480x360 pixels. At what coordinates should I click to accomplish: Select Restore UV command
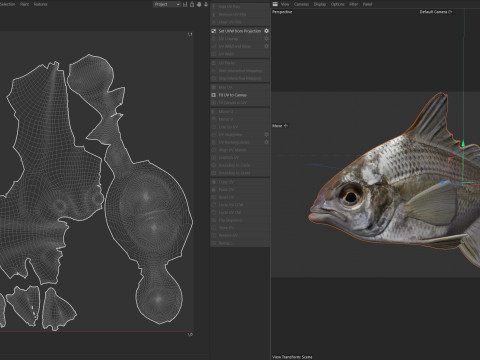(240, 236)
